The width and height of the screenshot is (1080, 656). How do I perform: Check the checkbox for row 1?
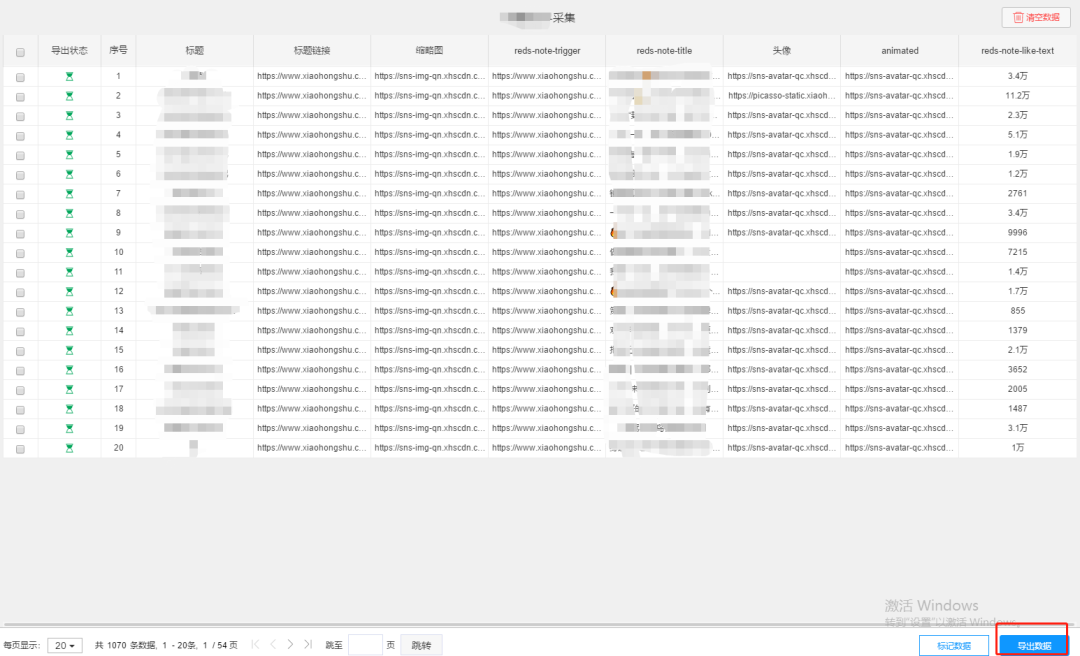coord(20,77)
